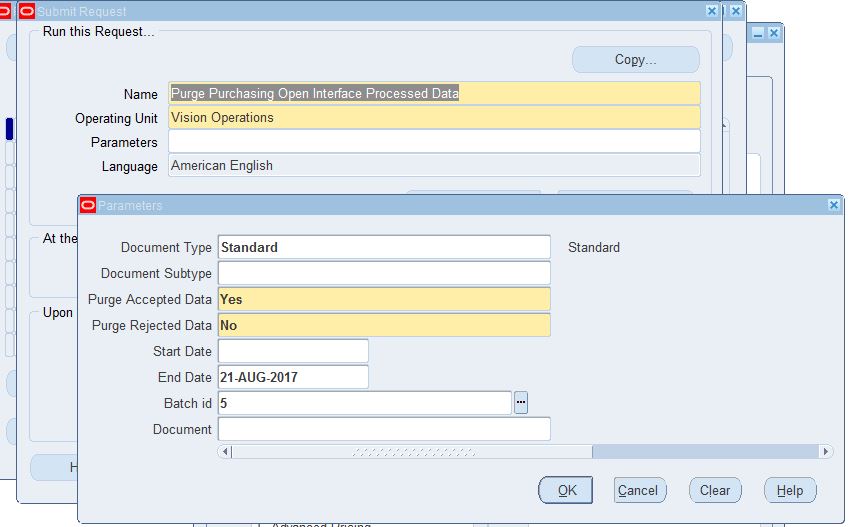This screenshot has height=527, width=856.
Task: Click the Oracle icon in Submit Request title
Action: click(27, 11)
